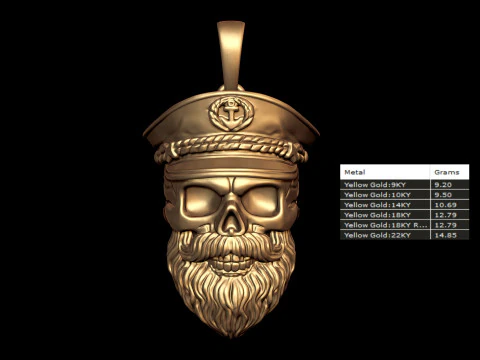Click the 9.50 grams value

pyautogui.click(x=443, y=195)
